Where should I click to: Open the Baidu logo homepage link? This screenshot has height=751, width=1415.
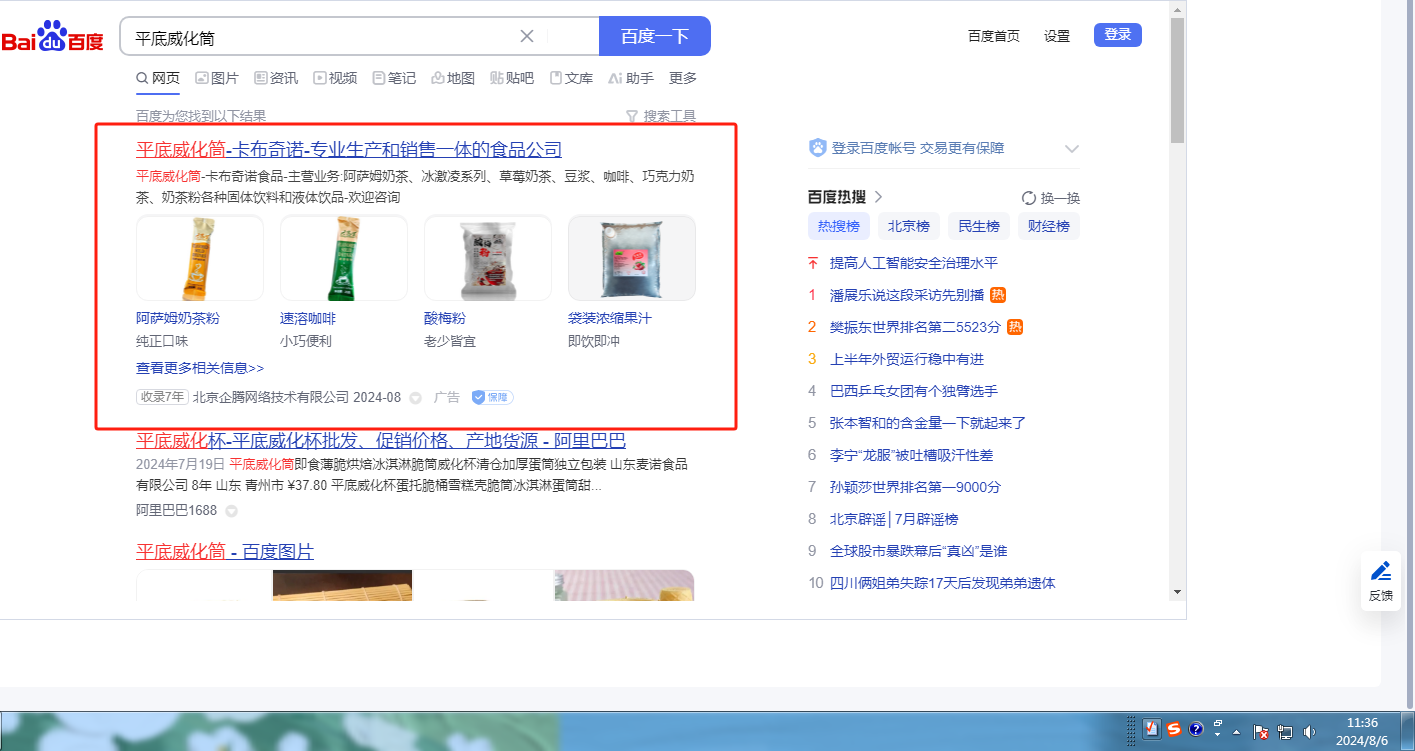tap(52, 37)
